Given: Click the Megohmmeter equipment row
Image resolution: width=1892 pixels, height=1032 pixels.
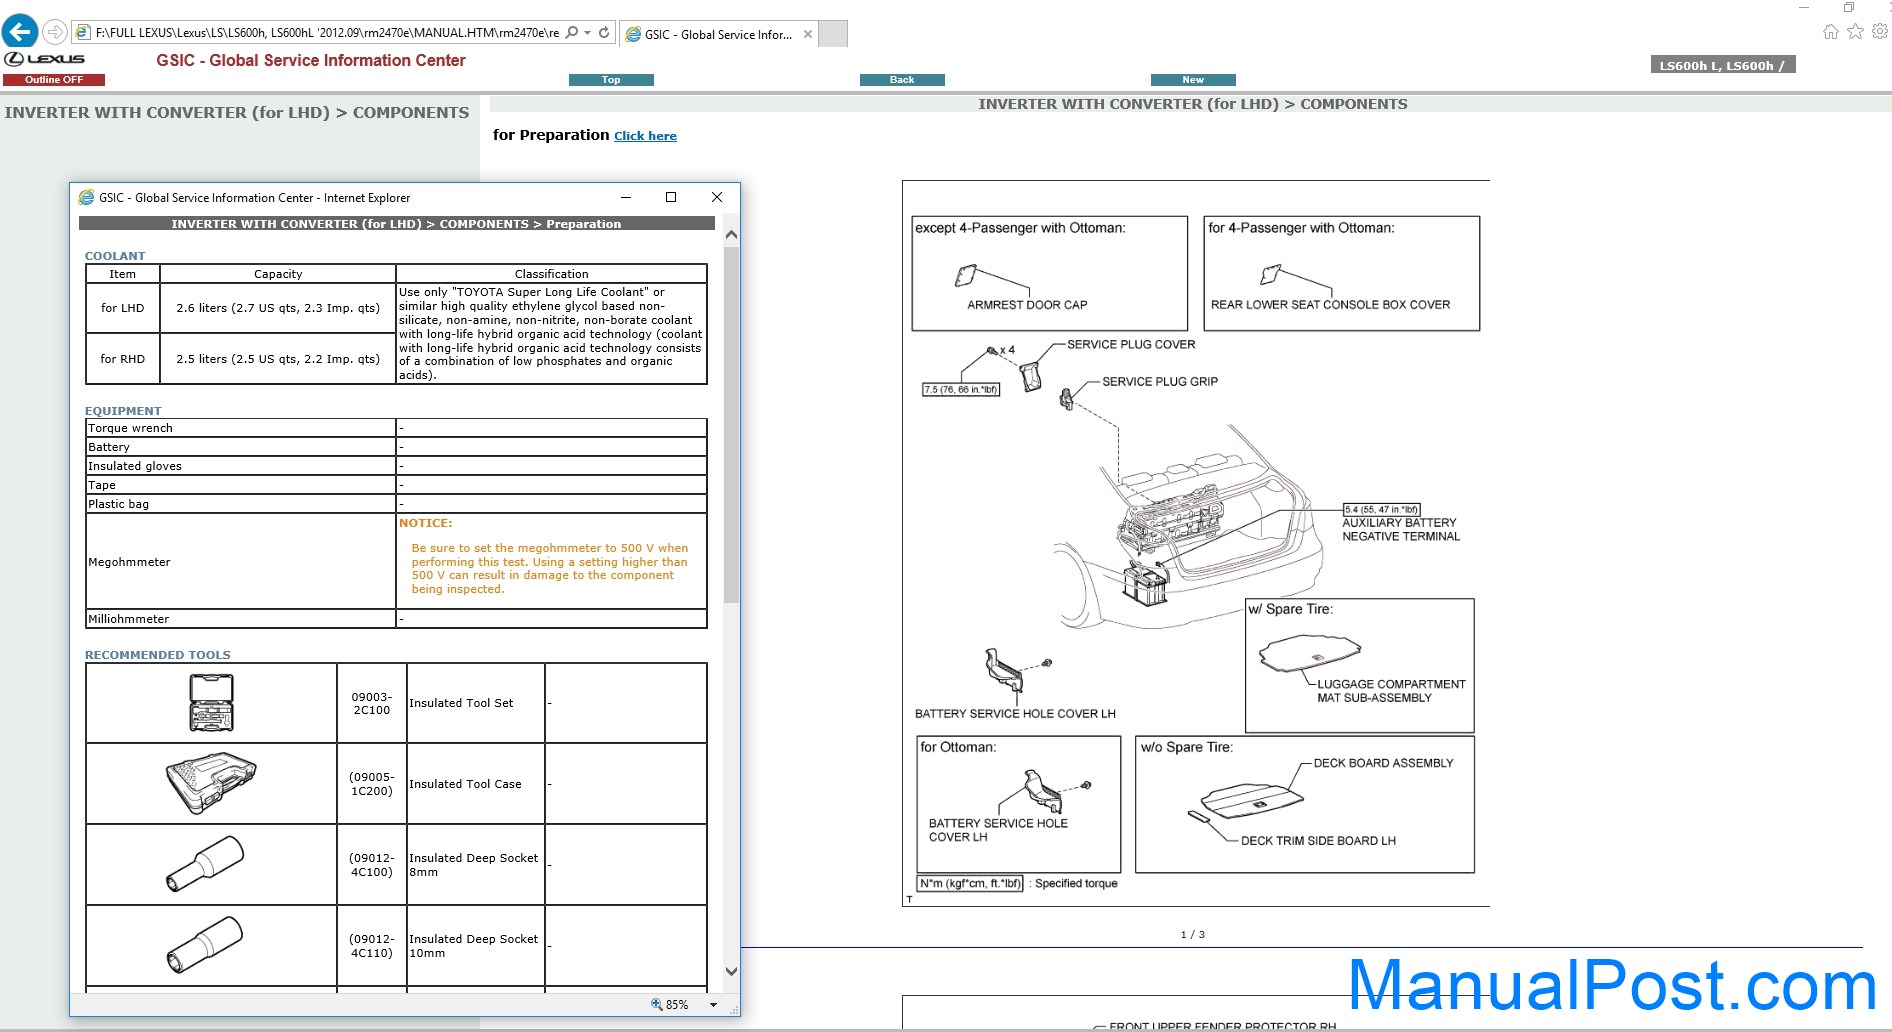Looking at the screenshot, I should coord(396,561).
